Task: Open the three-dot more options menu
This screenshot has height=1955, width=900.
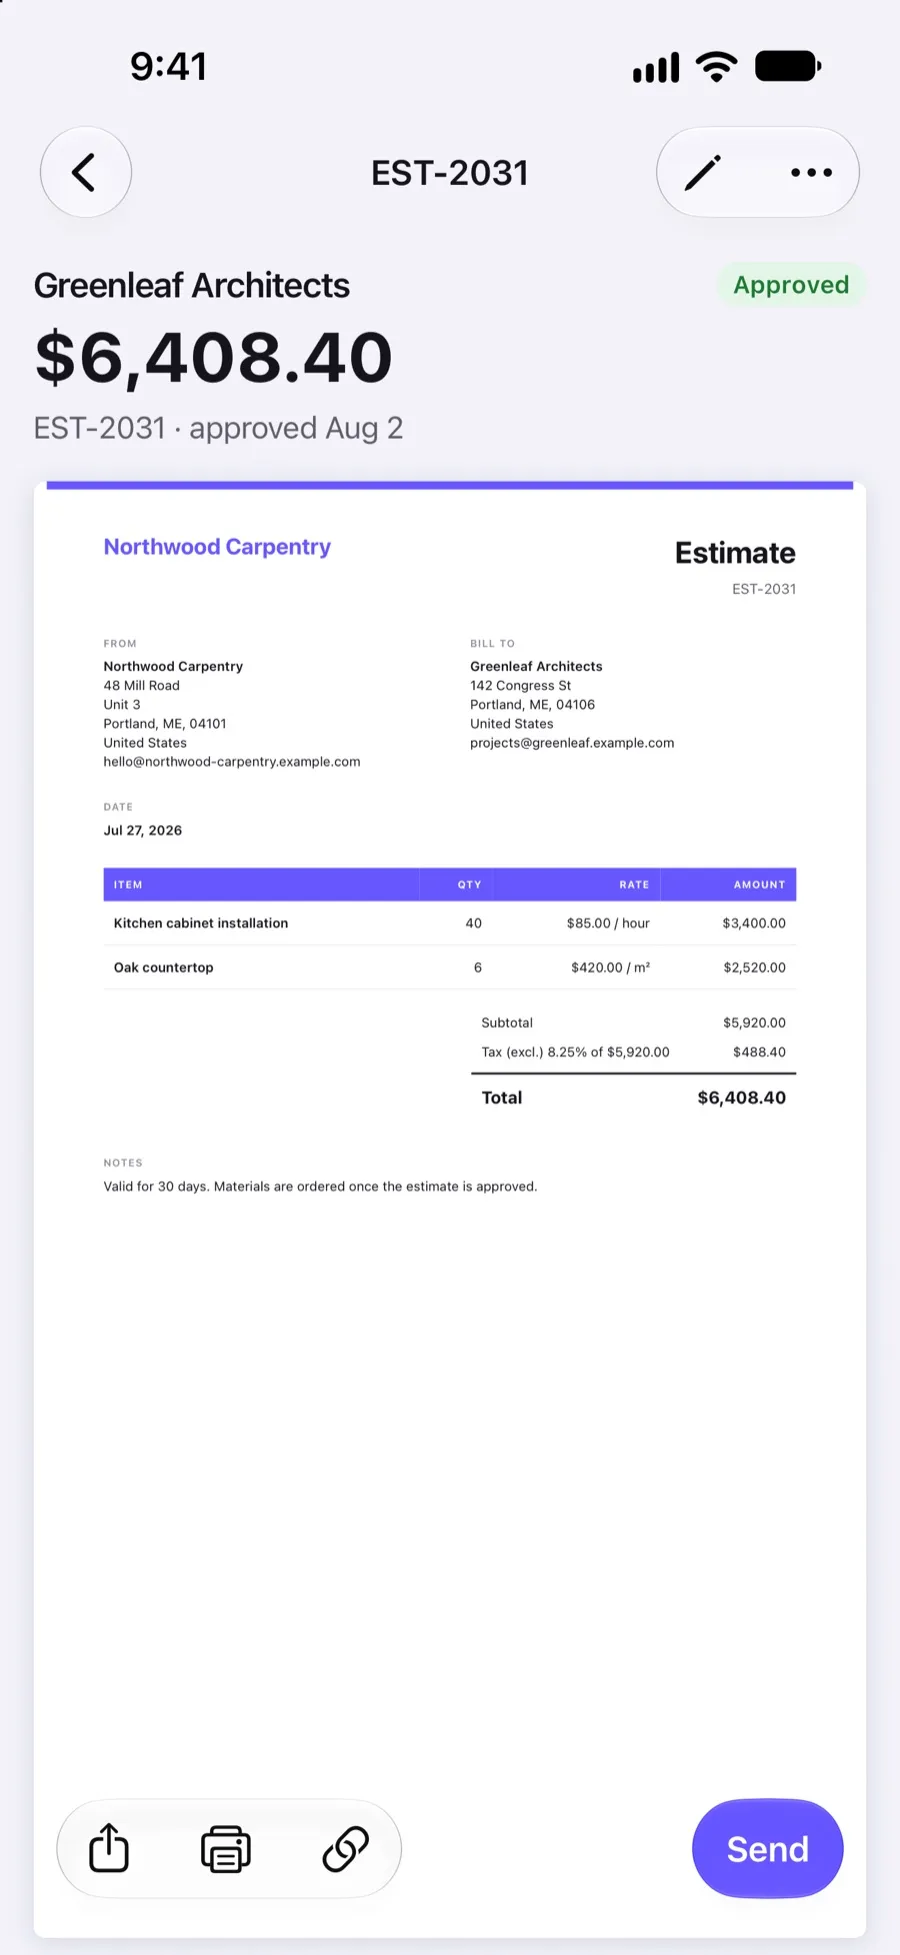Action: tap(811, 172)
